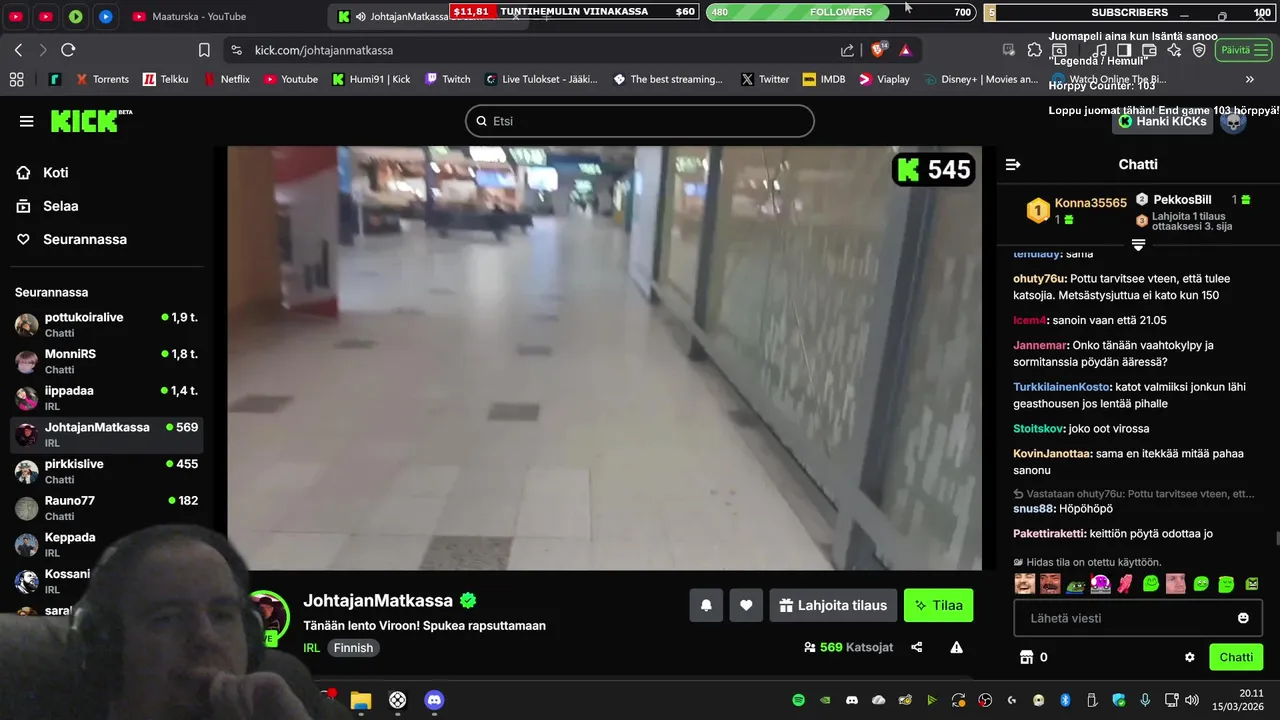Viewport: 1280px width, 720px height.
Task: Open File Explorer in the taskbar
Action: (x=361, y=700)
